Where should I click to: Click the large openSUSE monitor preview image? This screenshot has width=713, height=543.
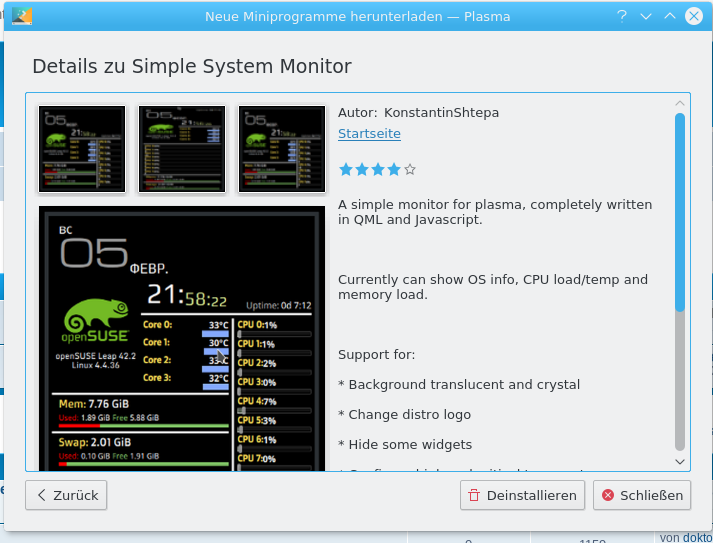(x=182, y=338)
